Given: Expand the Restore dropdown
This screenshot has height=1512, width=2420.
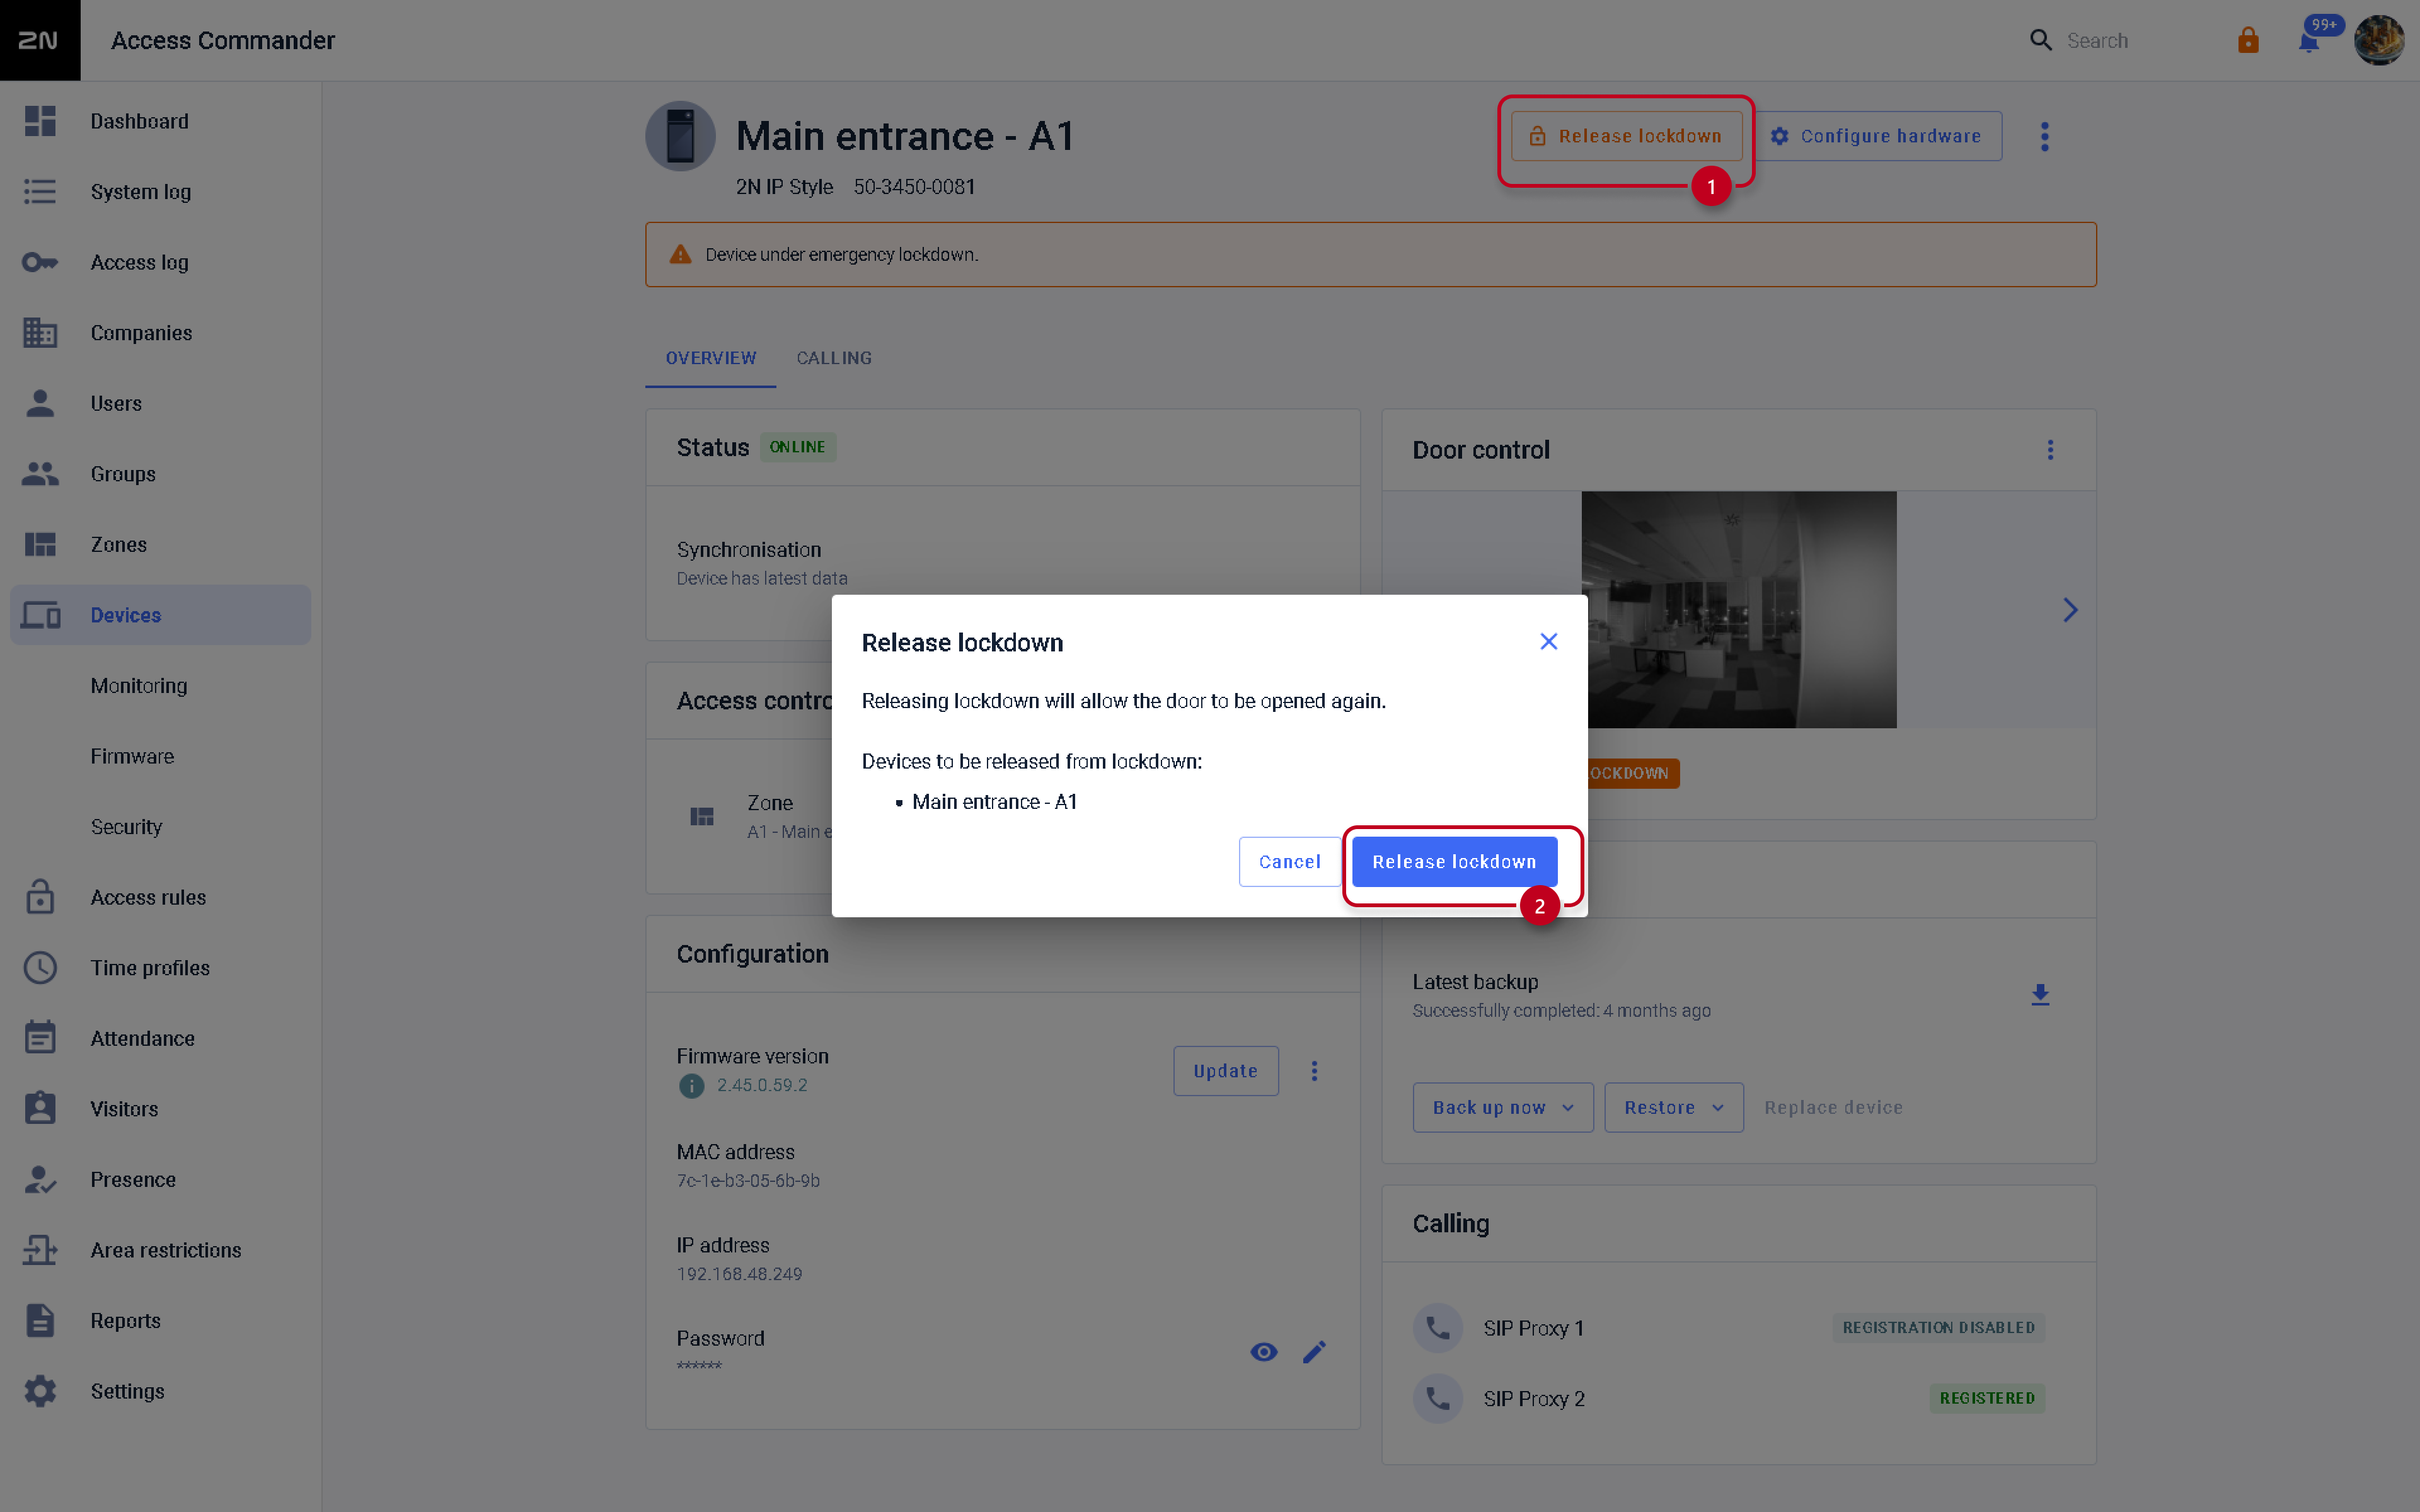Looking at the screenshot, I should pos(1673,1108).
